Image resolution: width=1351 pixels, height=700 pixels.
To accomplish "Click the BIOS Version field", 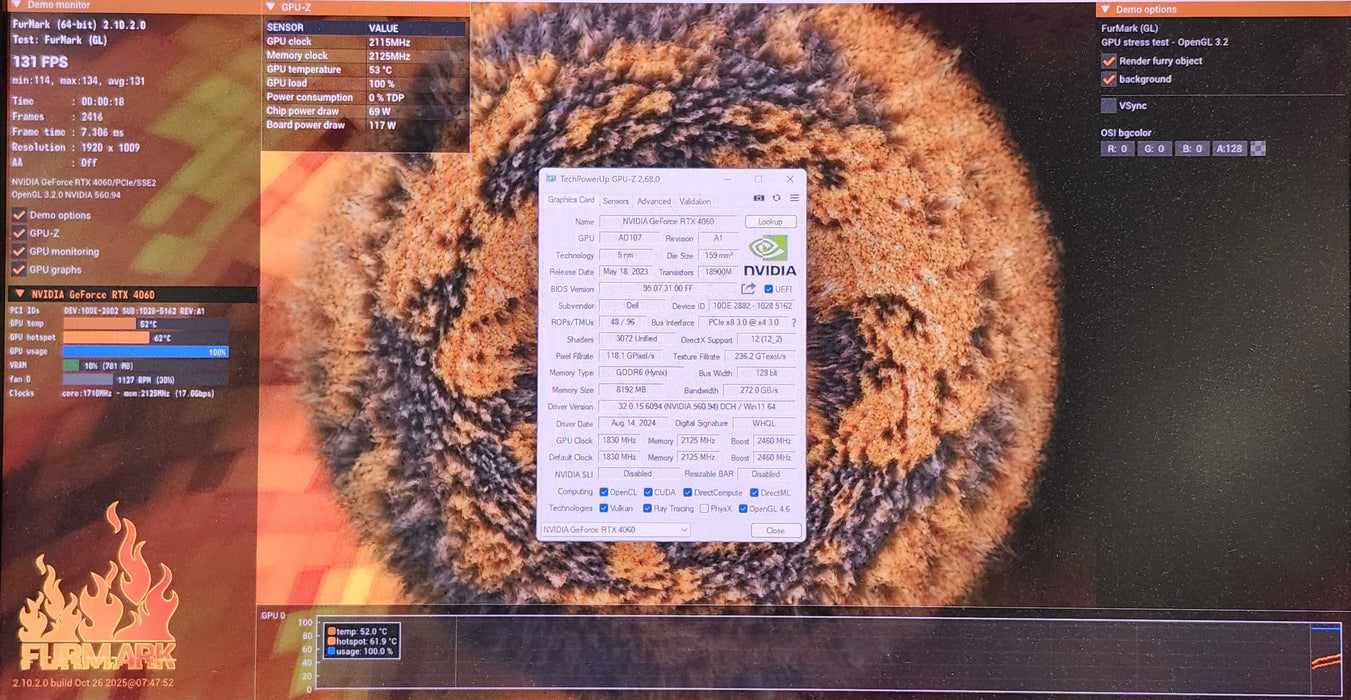I will tap(668, 289).
